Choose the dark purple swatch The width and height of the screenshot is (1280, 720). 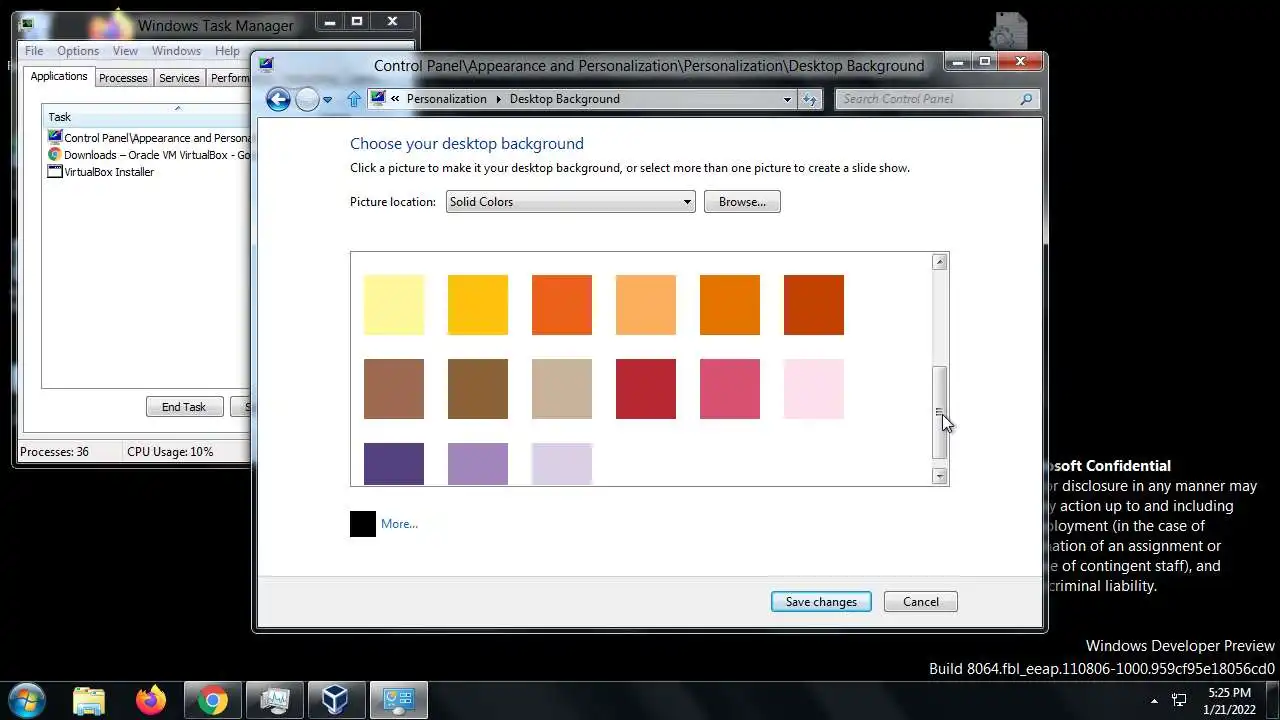click(394, 464)
